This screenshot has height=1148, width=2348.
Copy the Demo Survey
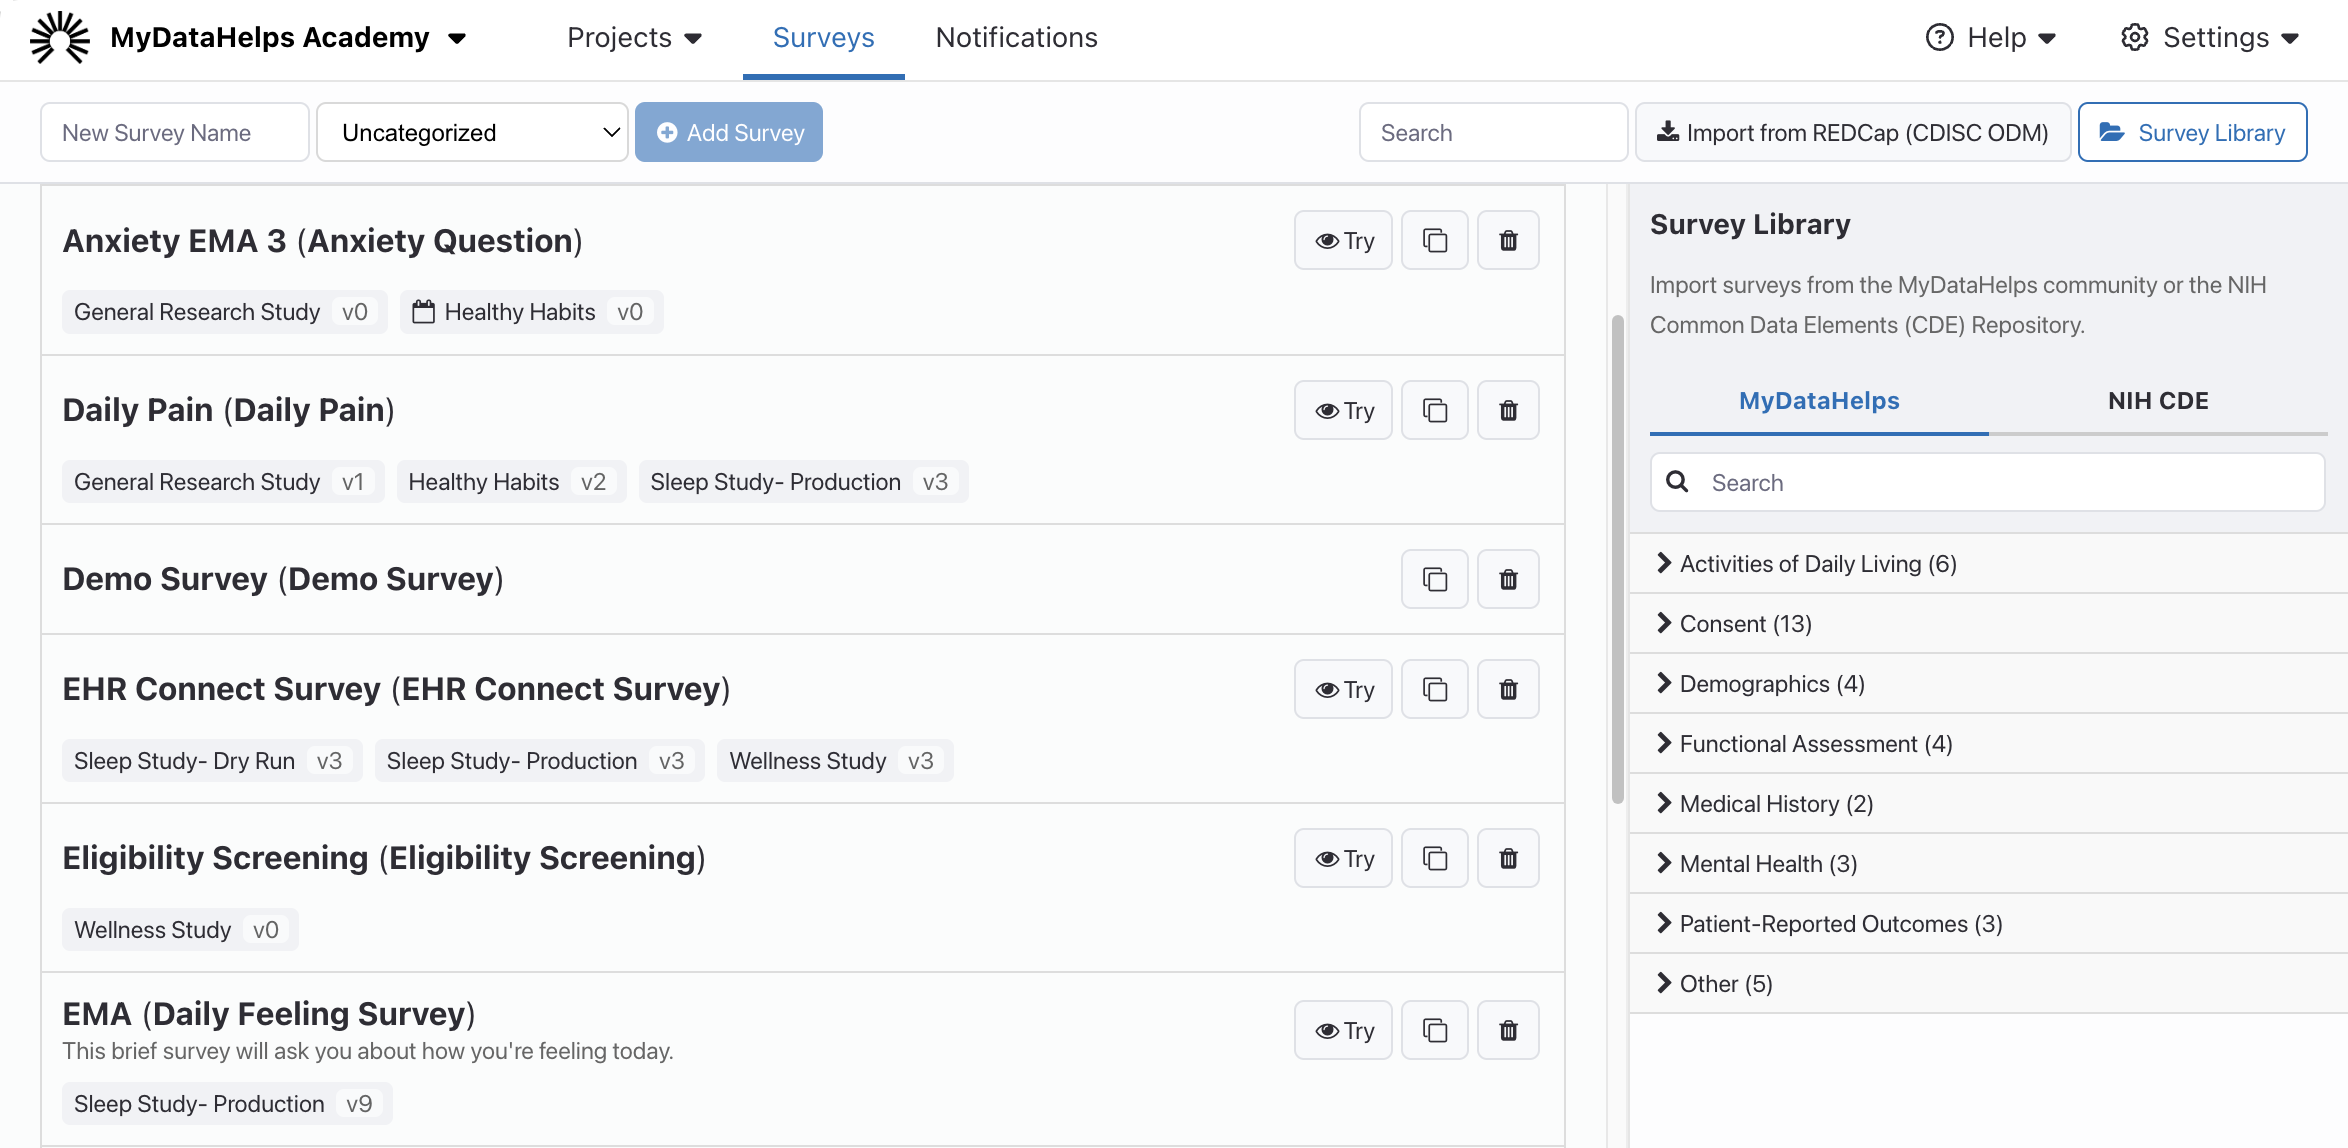pyautogui.click(x=1434, y=579)
